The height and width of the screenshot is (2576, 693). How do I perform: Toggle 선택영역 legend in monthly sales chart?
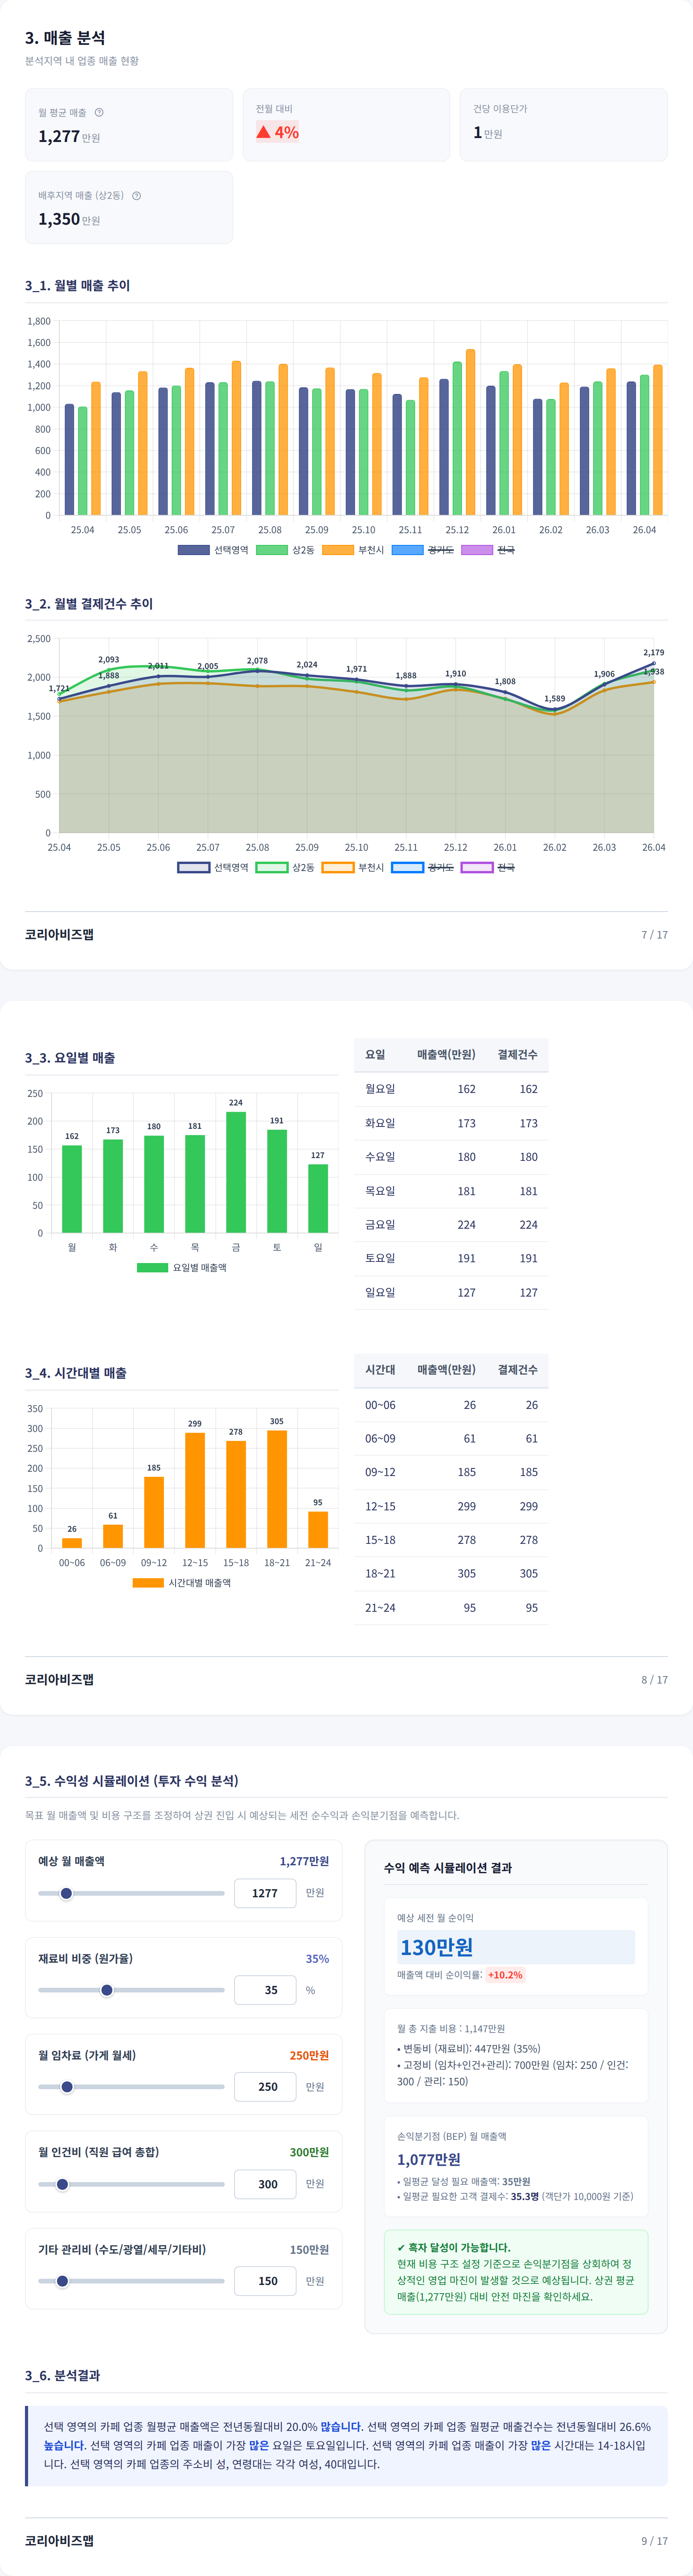click(x=213, y=550)
